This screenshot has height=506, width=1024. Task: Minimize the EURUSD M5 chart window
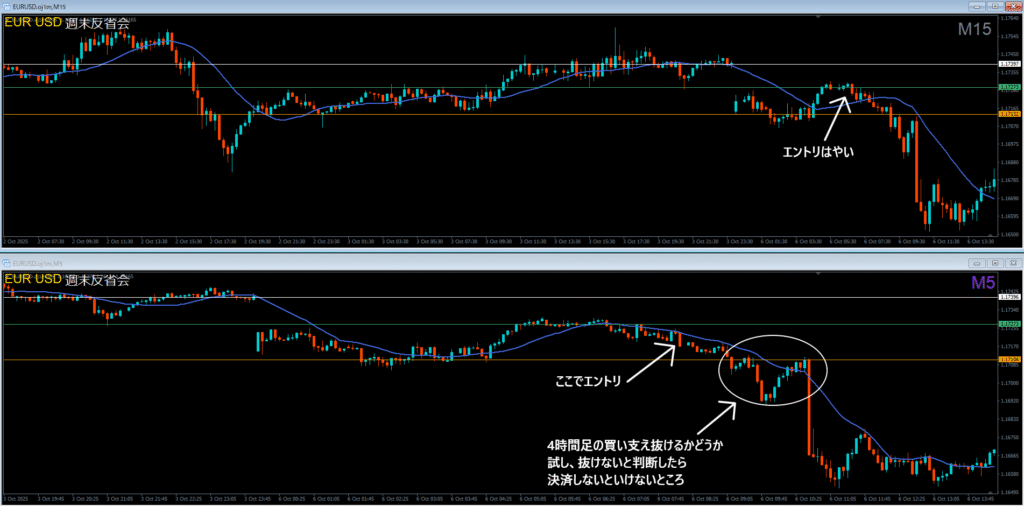977,263
